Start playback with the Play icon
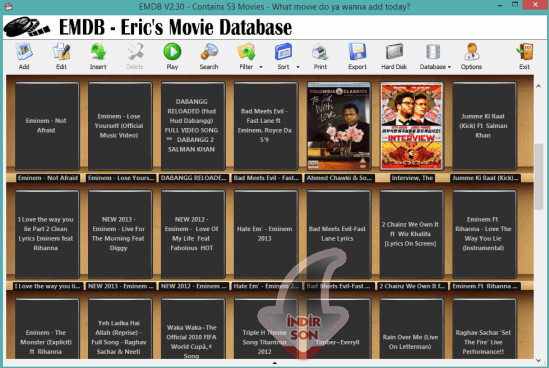Image resolution: width=549 pixels, height=368 pixels. point(172,52)
